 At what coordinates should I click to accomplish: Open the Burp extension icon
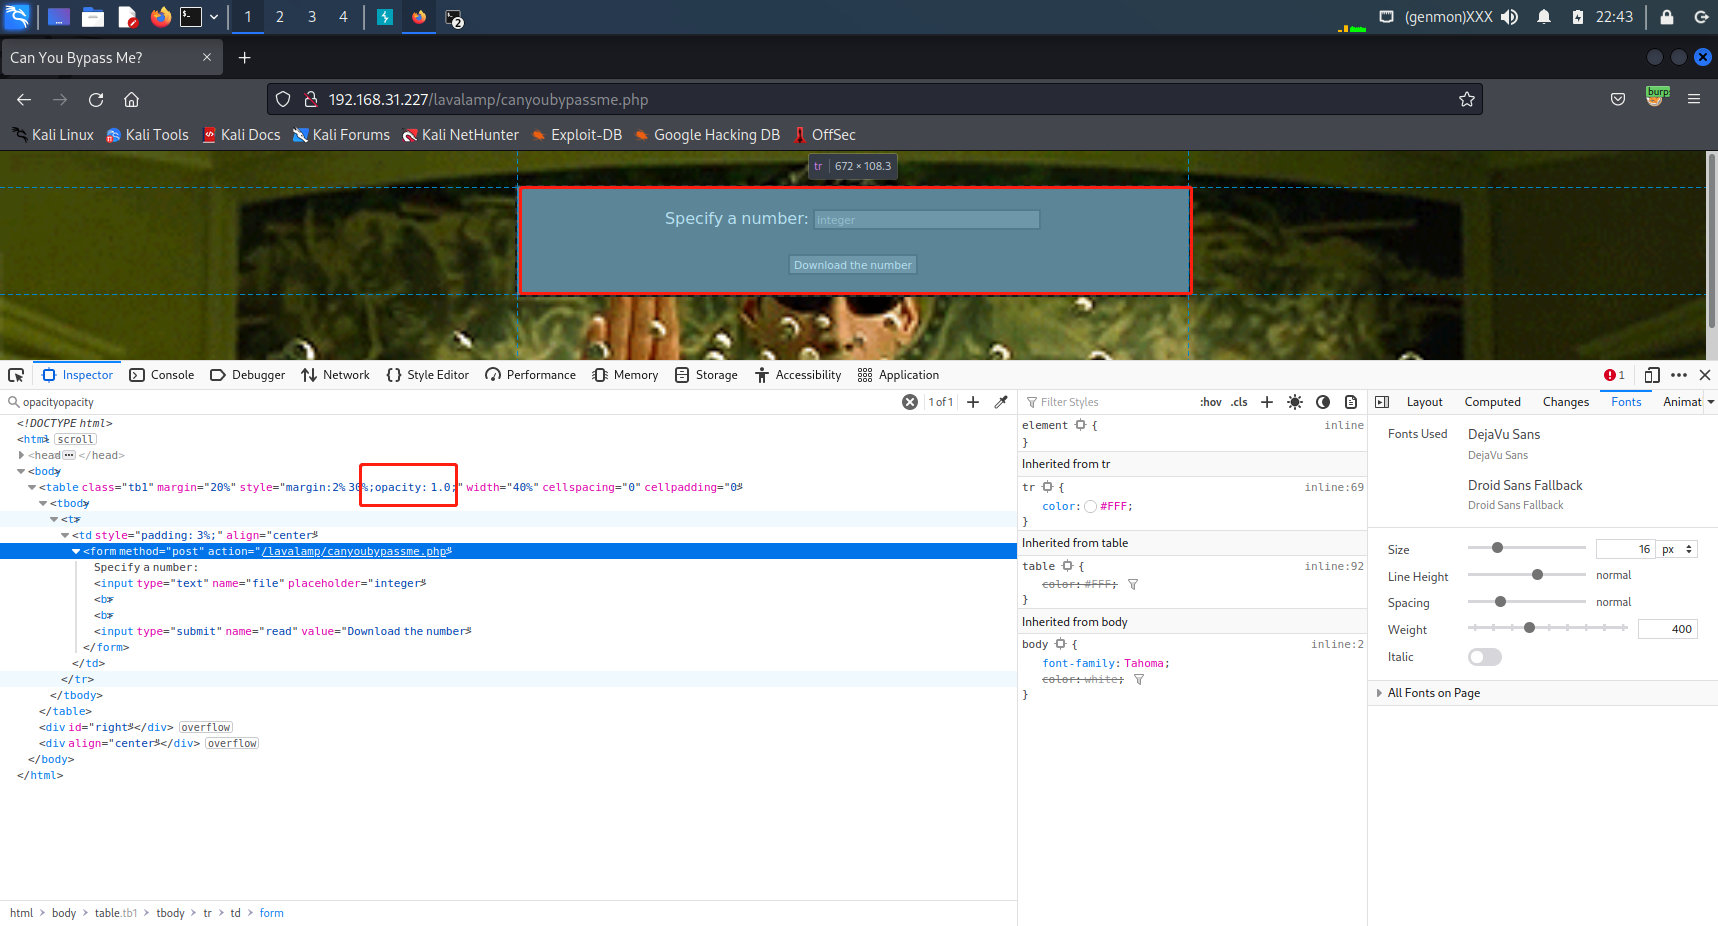coord(1656,97)
